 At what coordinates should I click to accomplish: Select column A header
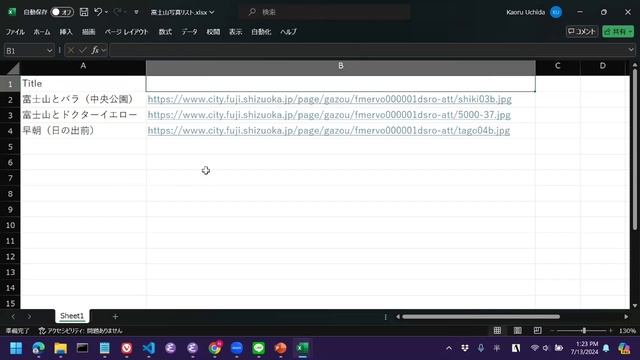click(83, 66)
